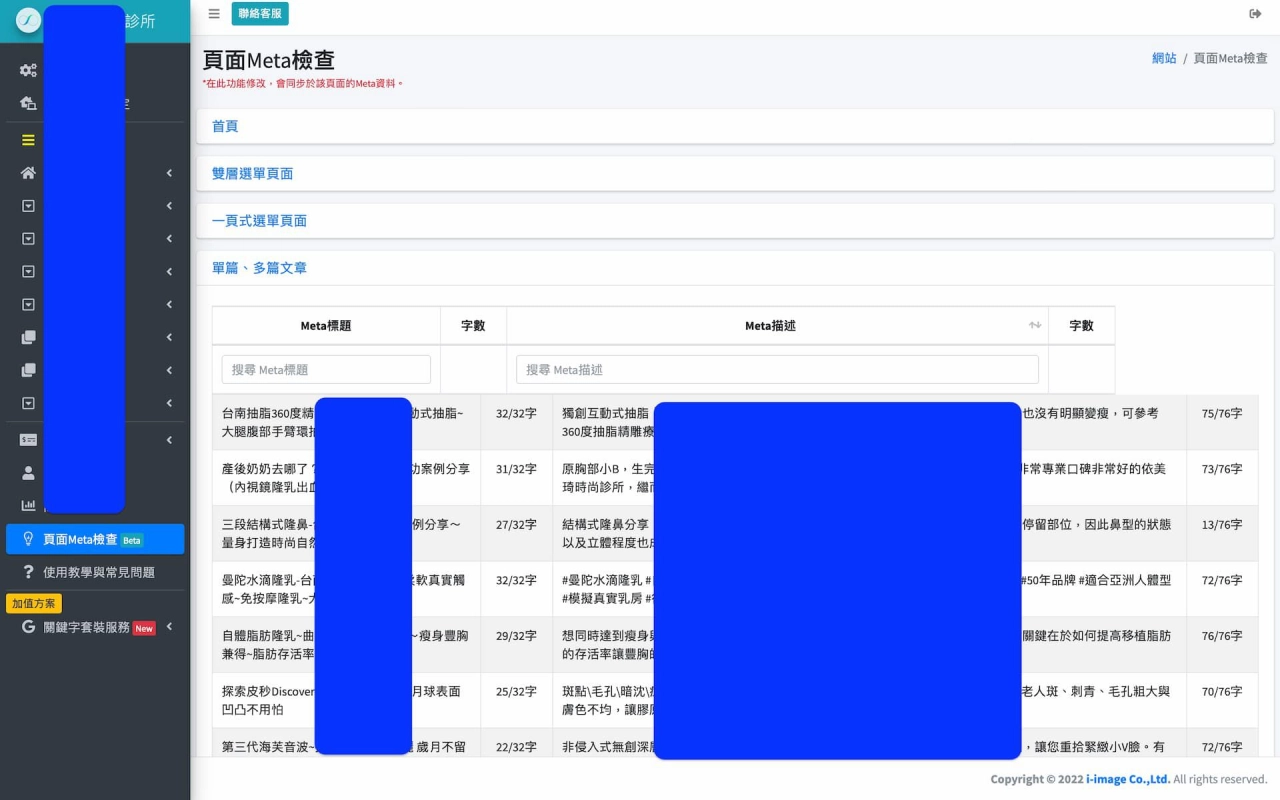Open the 關鍵字套裝服務 sidebar menu
This screenshot has width=1280, height=800.
pyautogui.click(x=95, y=627)
